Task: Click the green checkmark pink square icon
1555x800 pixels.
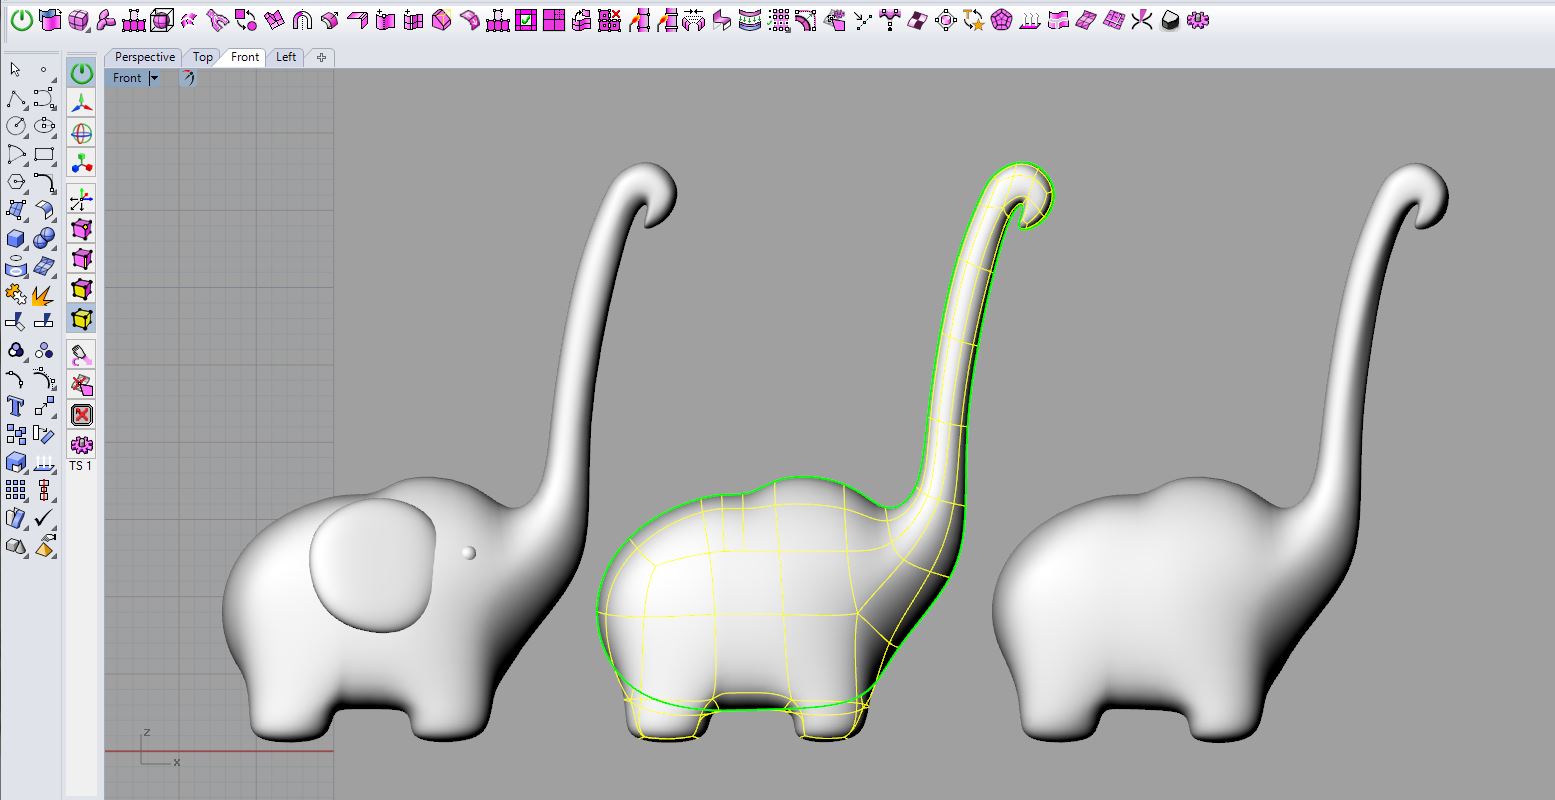Action: 526,20
